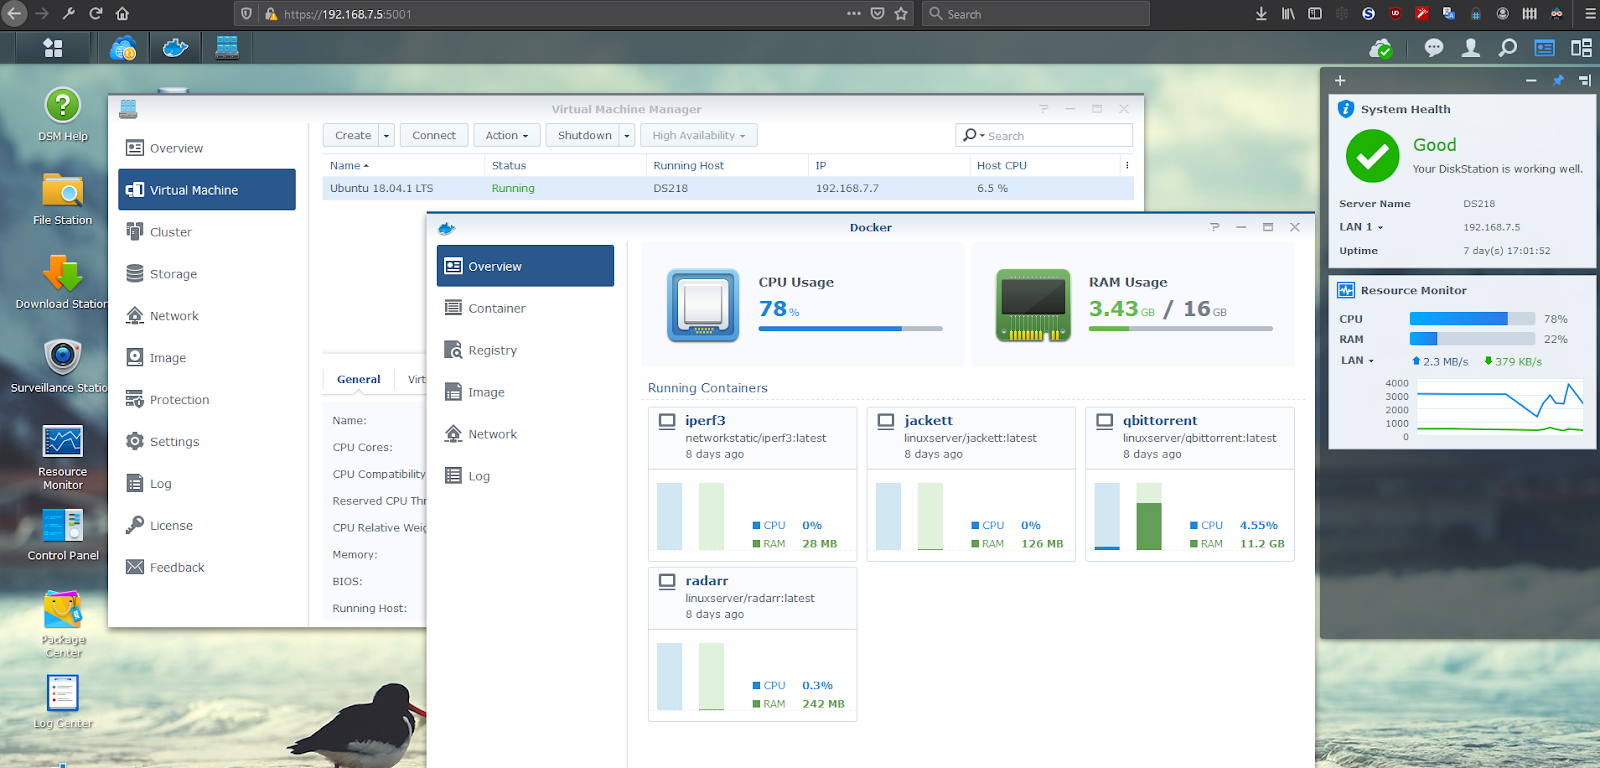
Task: Select Storage in Virtual Machine Manager sidebar
Action: 207,274
